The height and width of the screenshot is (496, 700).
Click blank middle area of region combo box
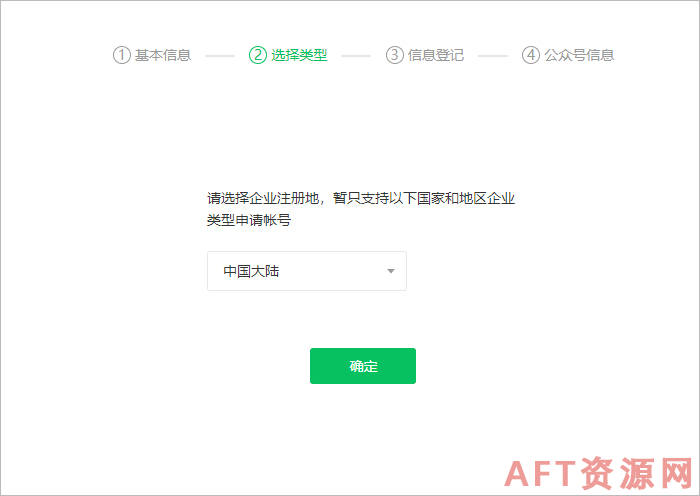coord(333,271)
